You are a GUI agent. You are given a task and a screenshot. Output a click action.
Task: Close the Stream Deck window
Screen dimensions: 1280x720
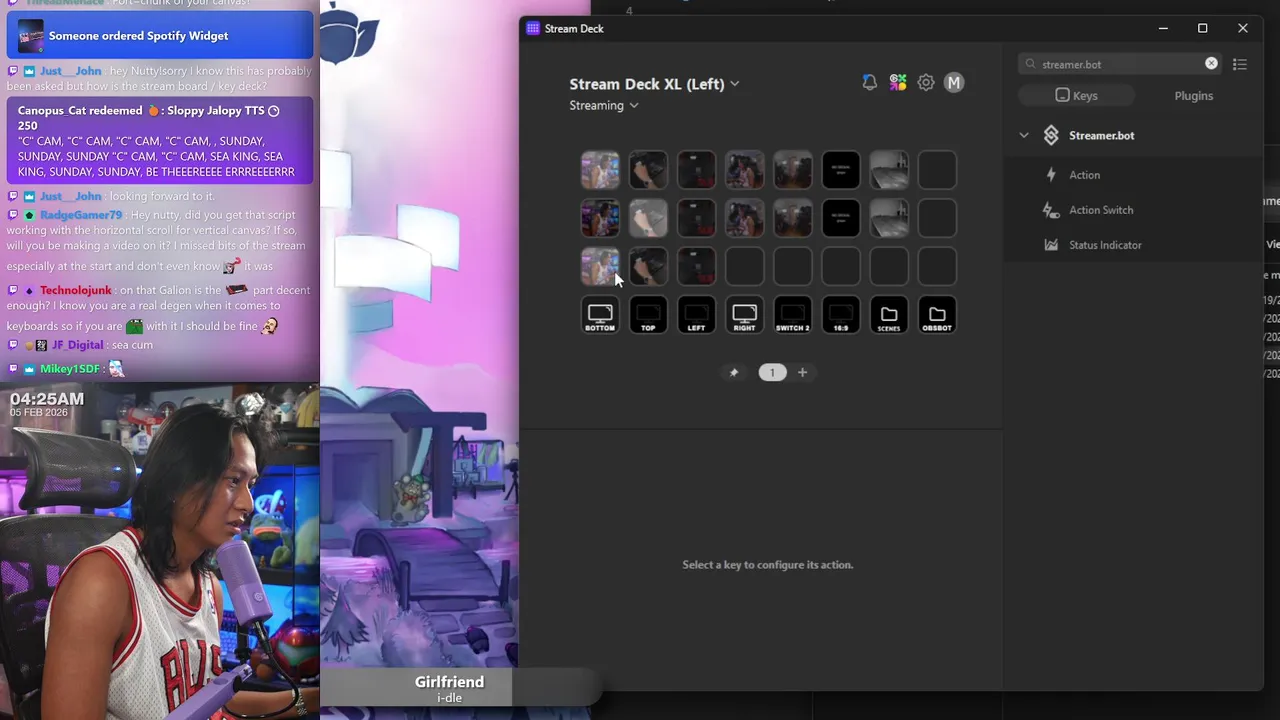(1243, 29)
